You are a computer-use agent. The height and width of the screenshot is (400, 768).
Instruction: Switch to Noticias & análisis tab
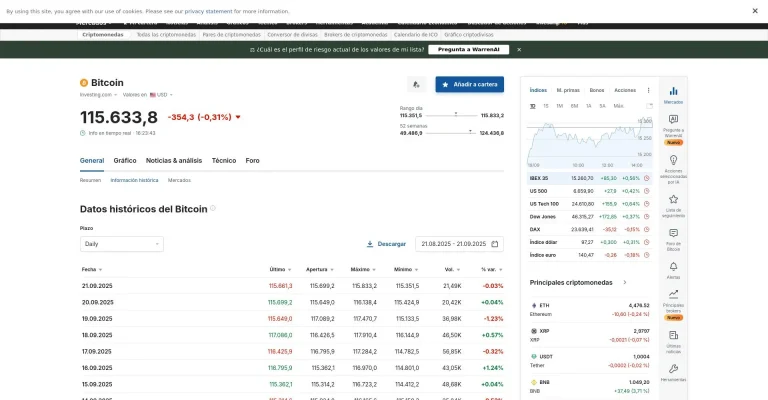174,161
